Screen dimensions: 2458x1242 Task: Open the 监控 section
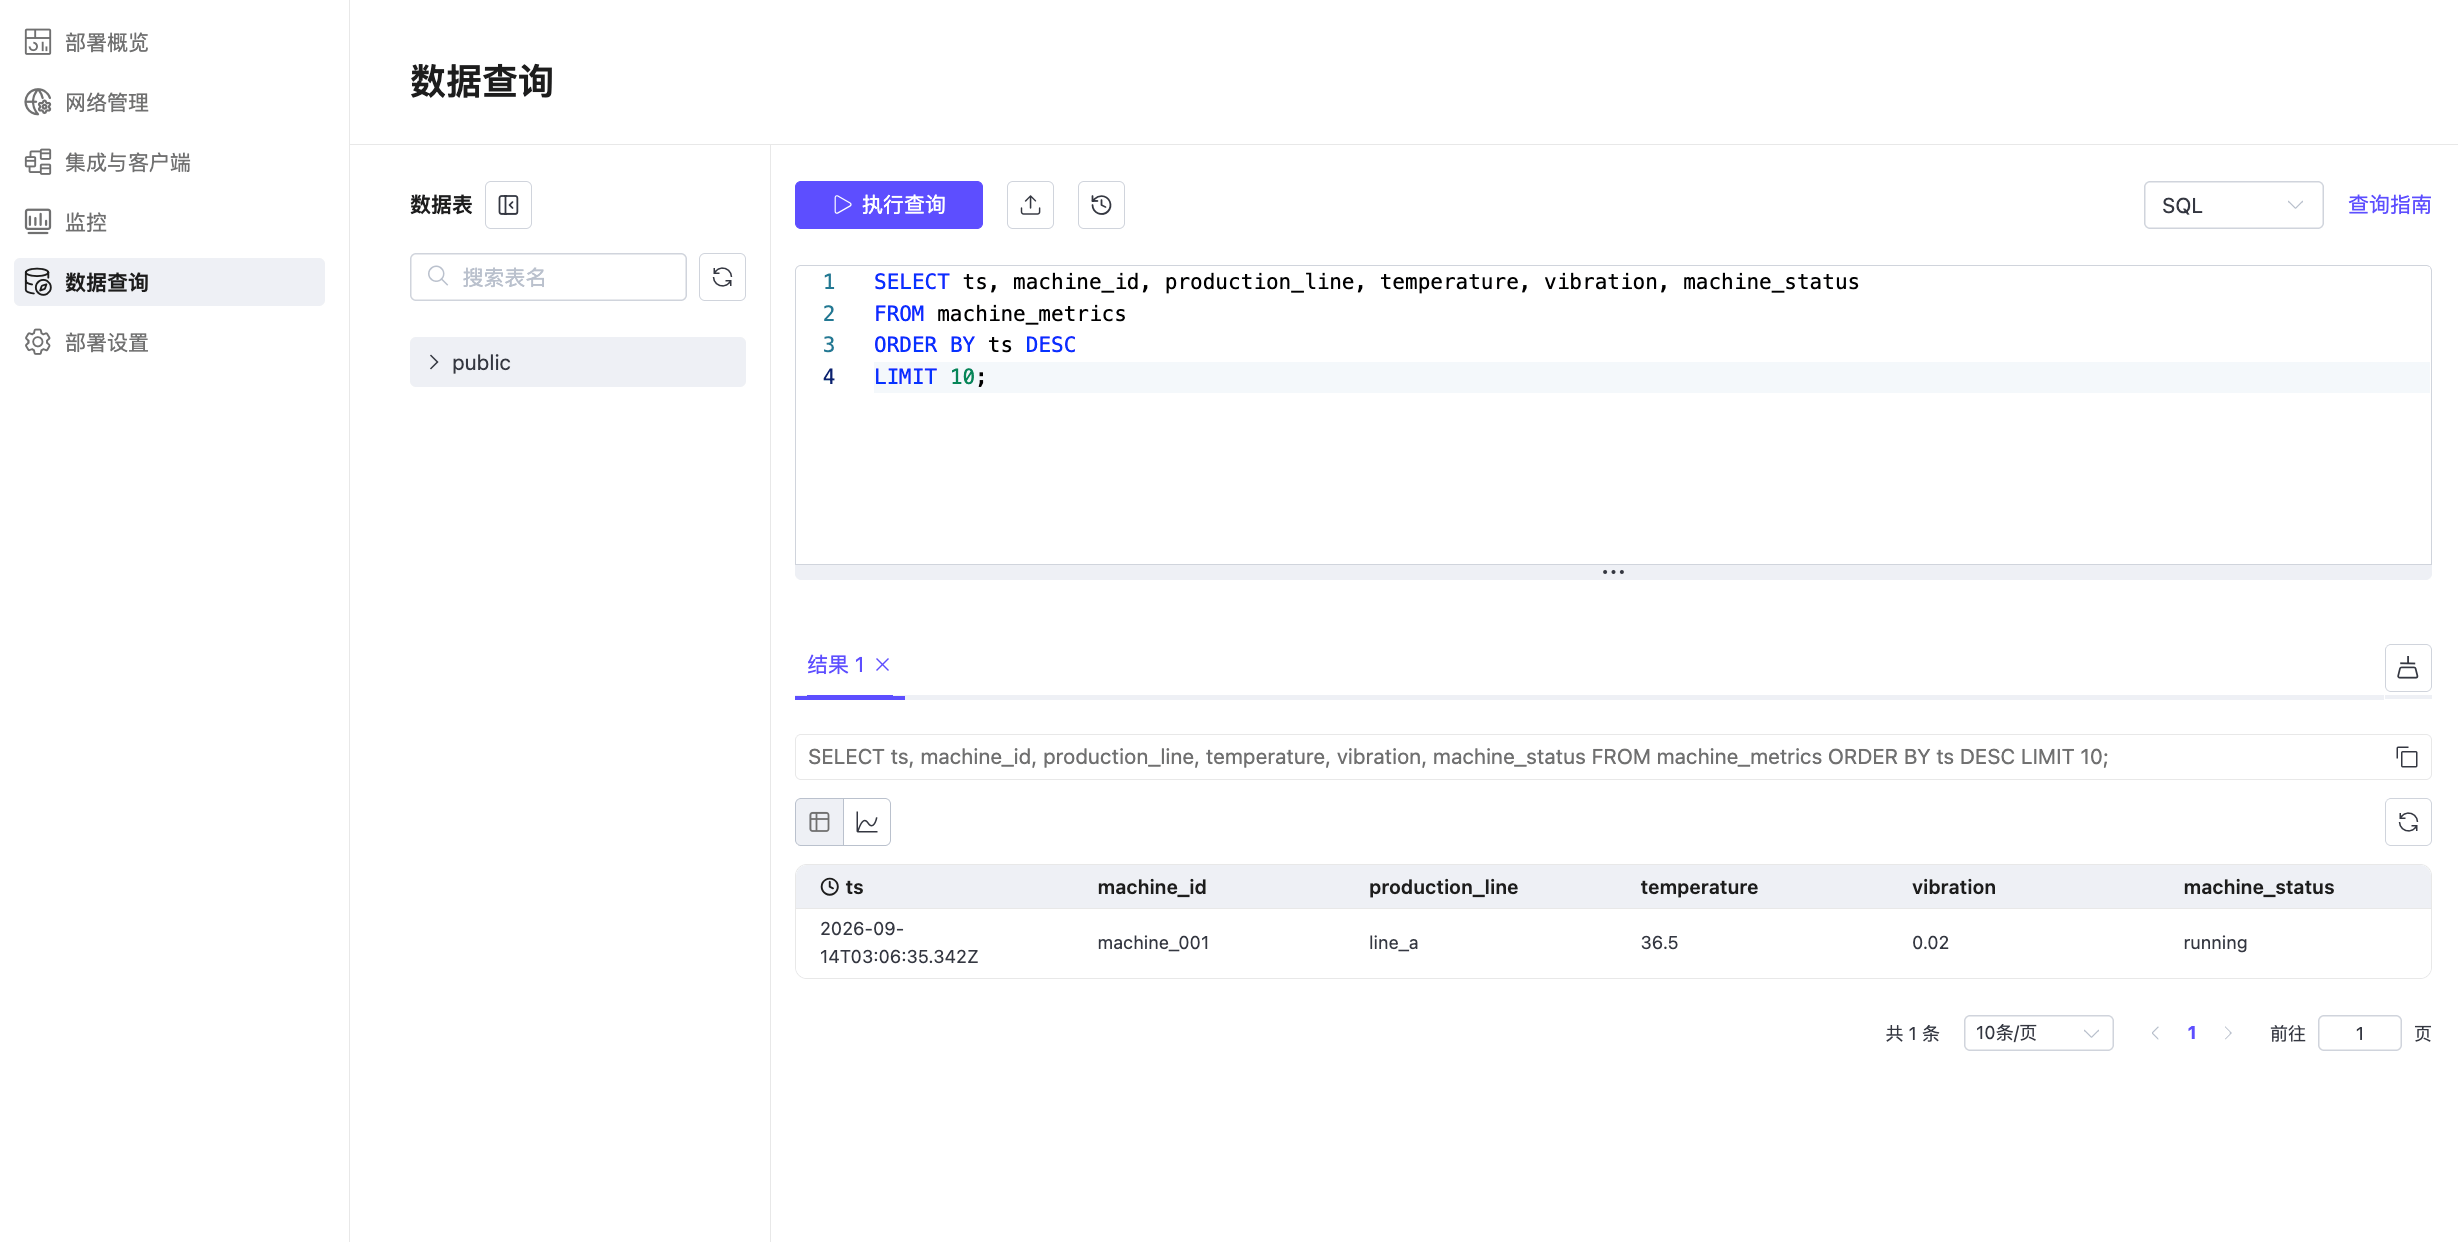point(169,222)
